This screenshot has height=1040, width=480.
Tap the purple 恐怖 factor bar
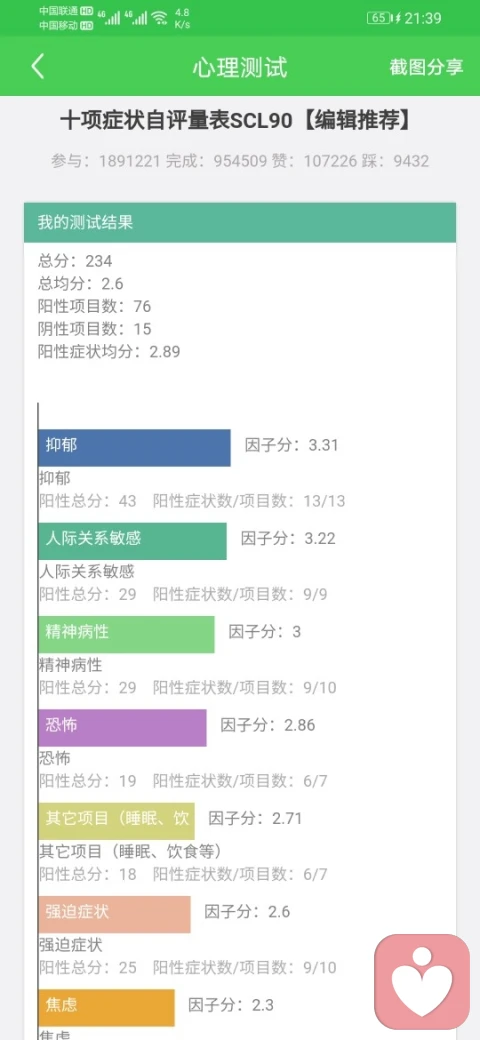point(123,728)
